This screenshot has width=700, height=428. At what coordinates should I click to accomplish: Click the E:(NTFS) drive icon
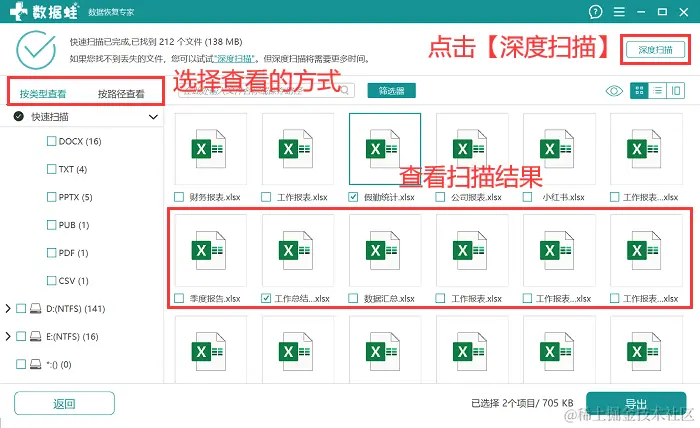tap(36, 337)
